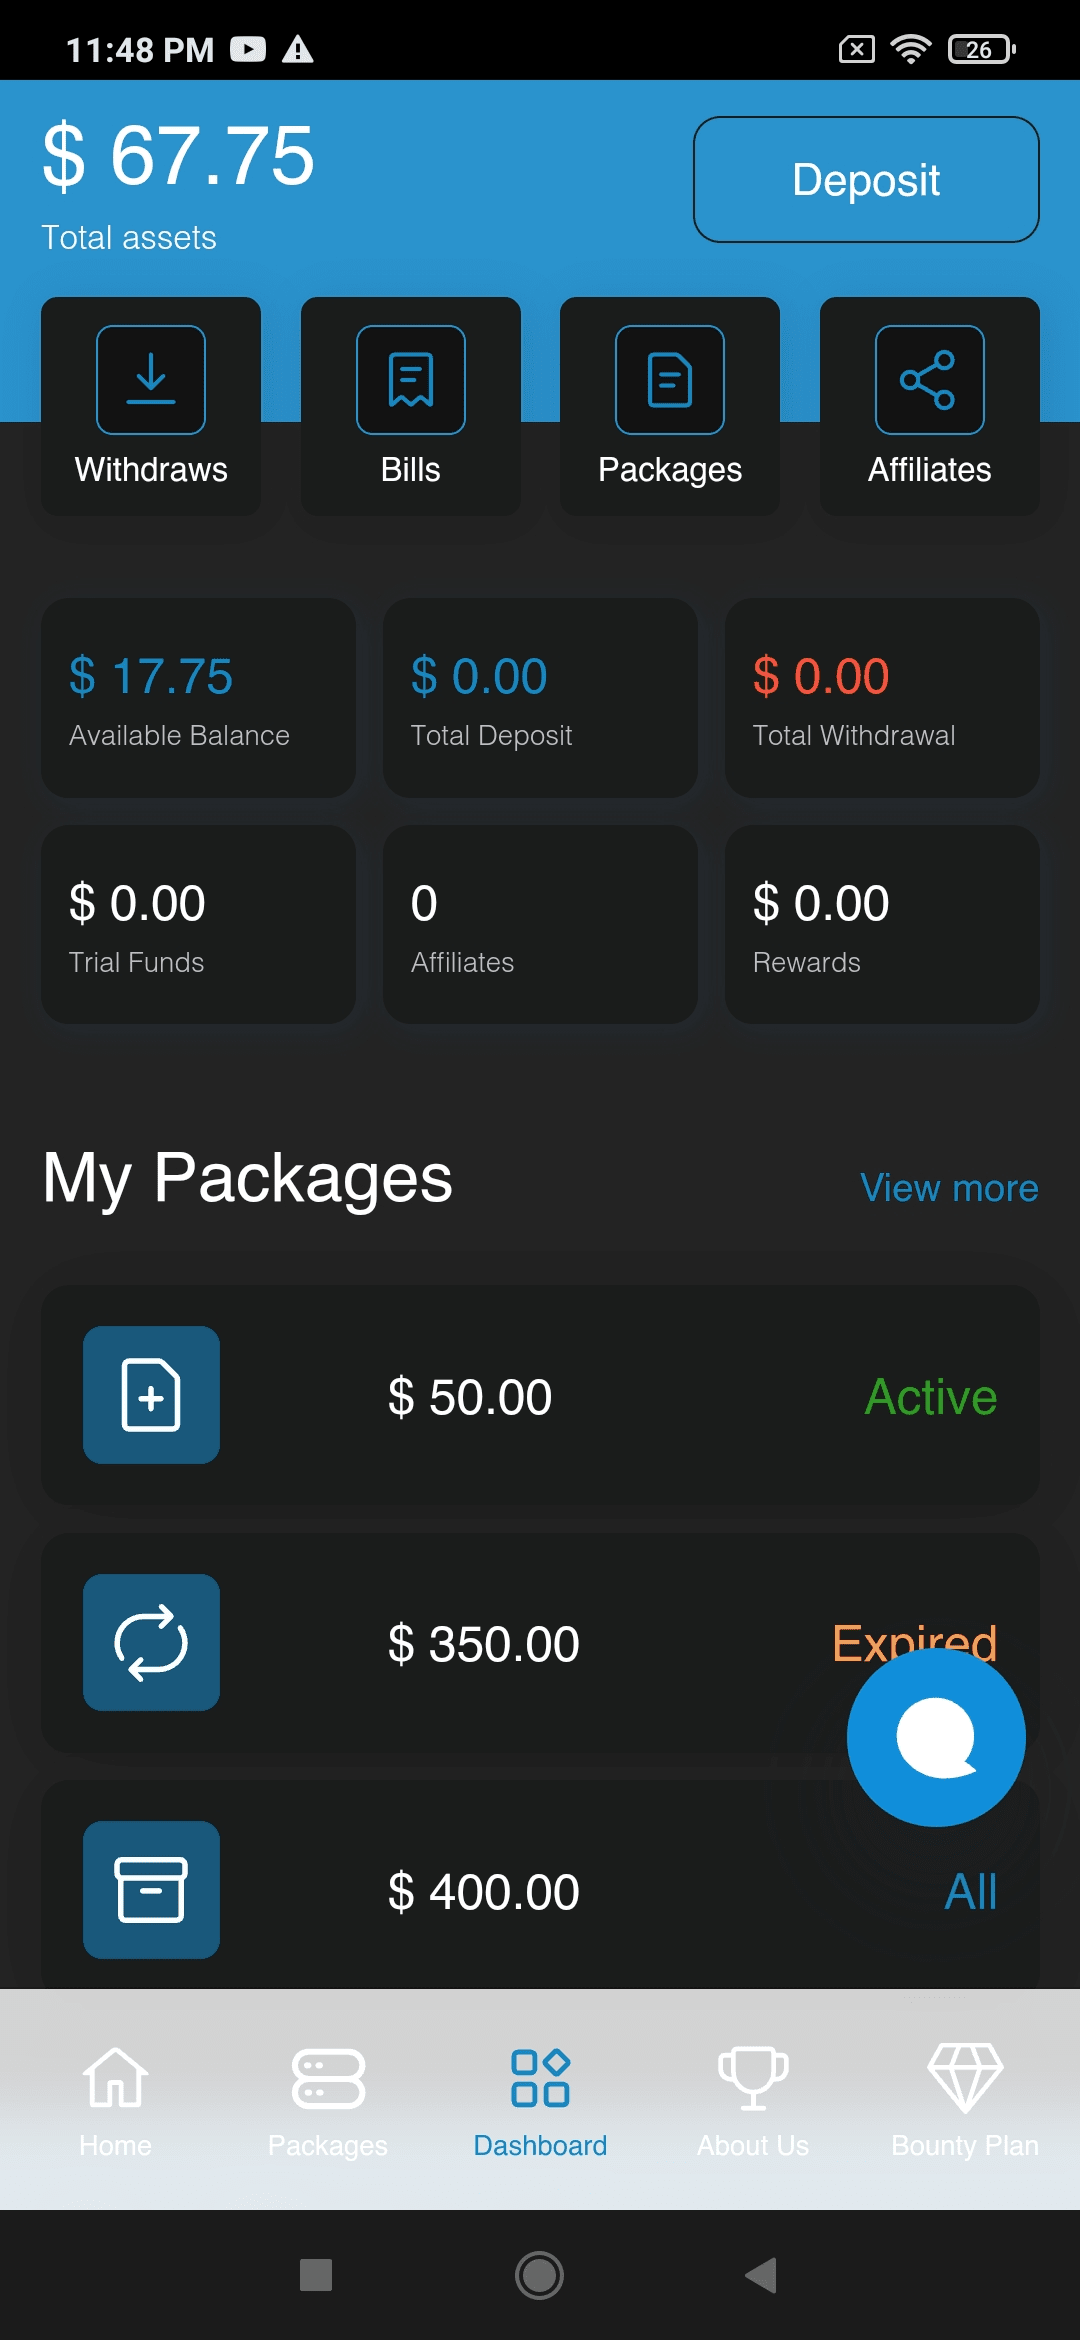
Task: Open the Affiliates share icon
Action: tap(929, 380)
